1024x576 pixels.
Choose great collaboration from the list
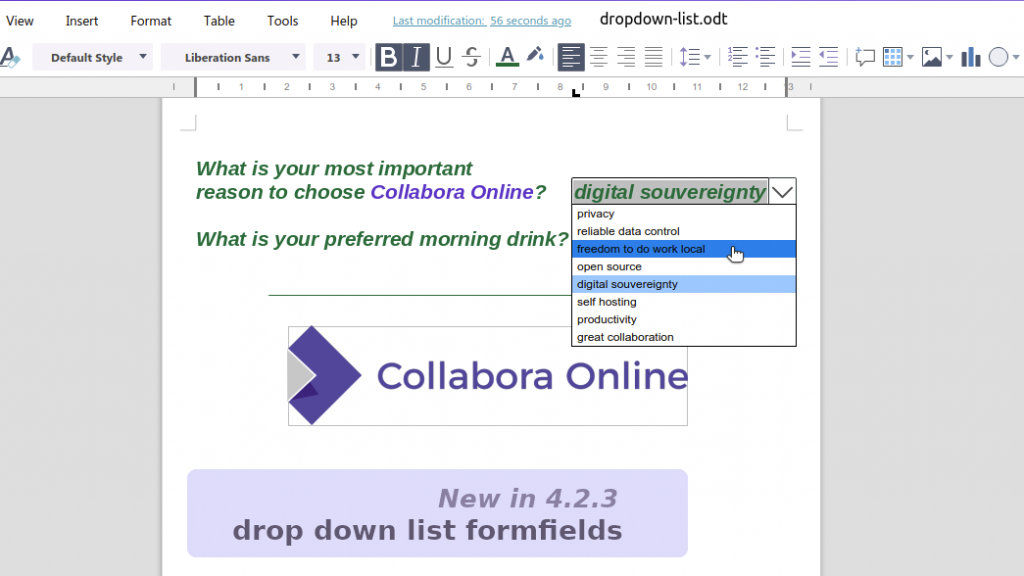point(684,337)
